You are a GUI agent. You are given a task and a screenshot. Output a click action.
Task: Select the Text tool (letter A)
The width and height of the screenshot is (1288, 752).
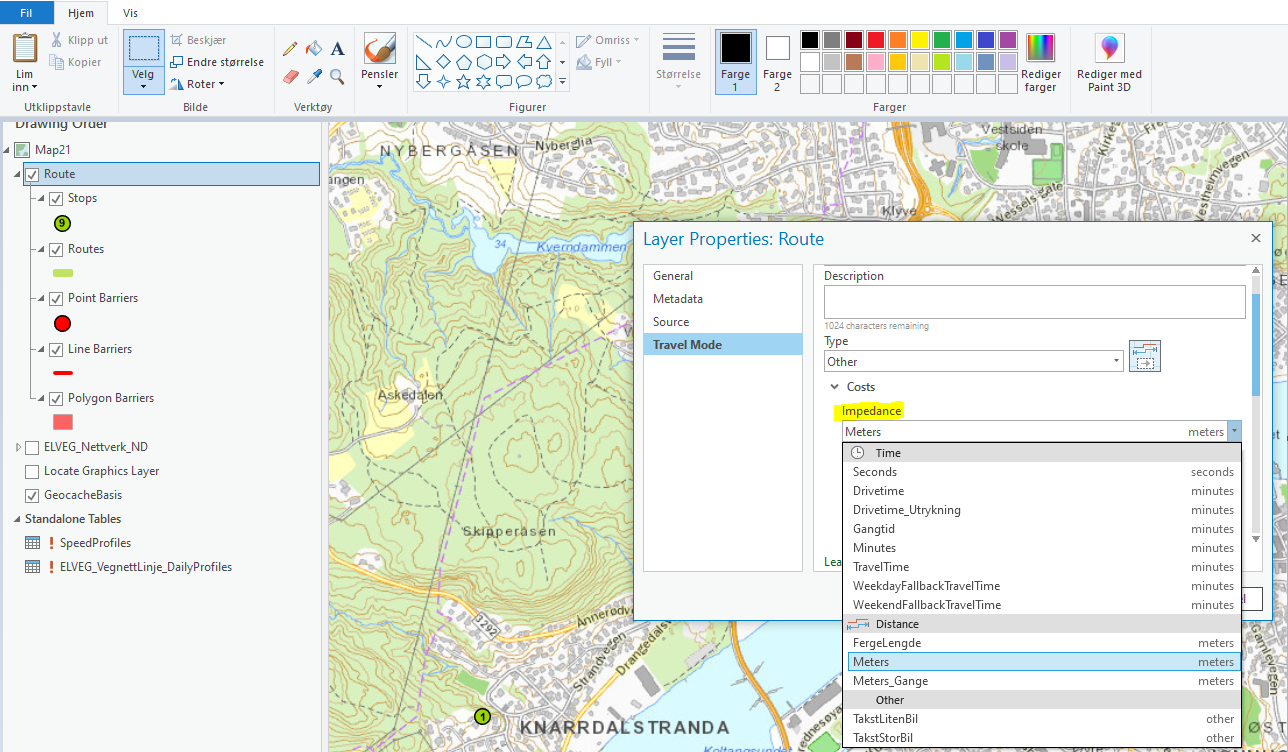click(x=337, y=48)
